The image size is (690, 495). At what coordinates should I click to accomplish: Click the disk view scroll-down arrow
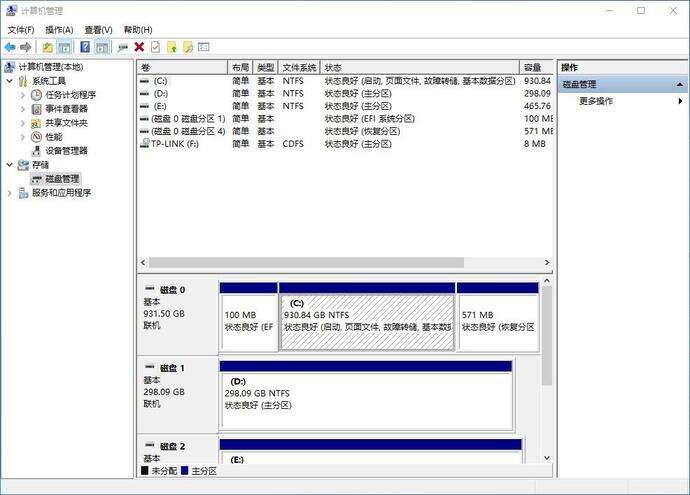tap(547, 458)
